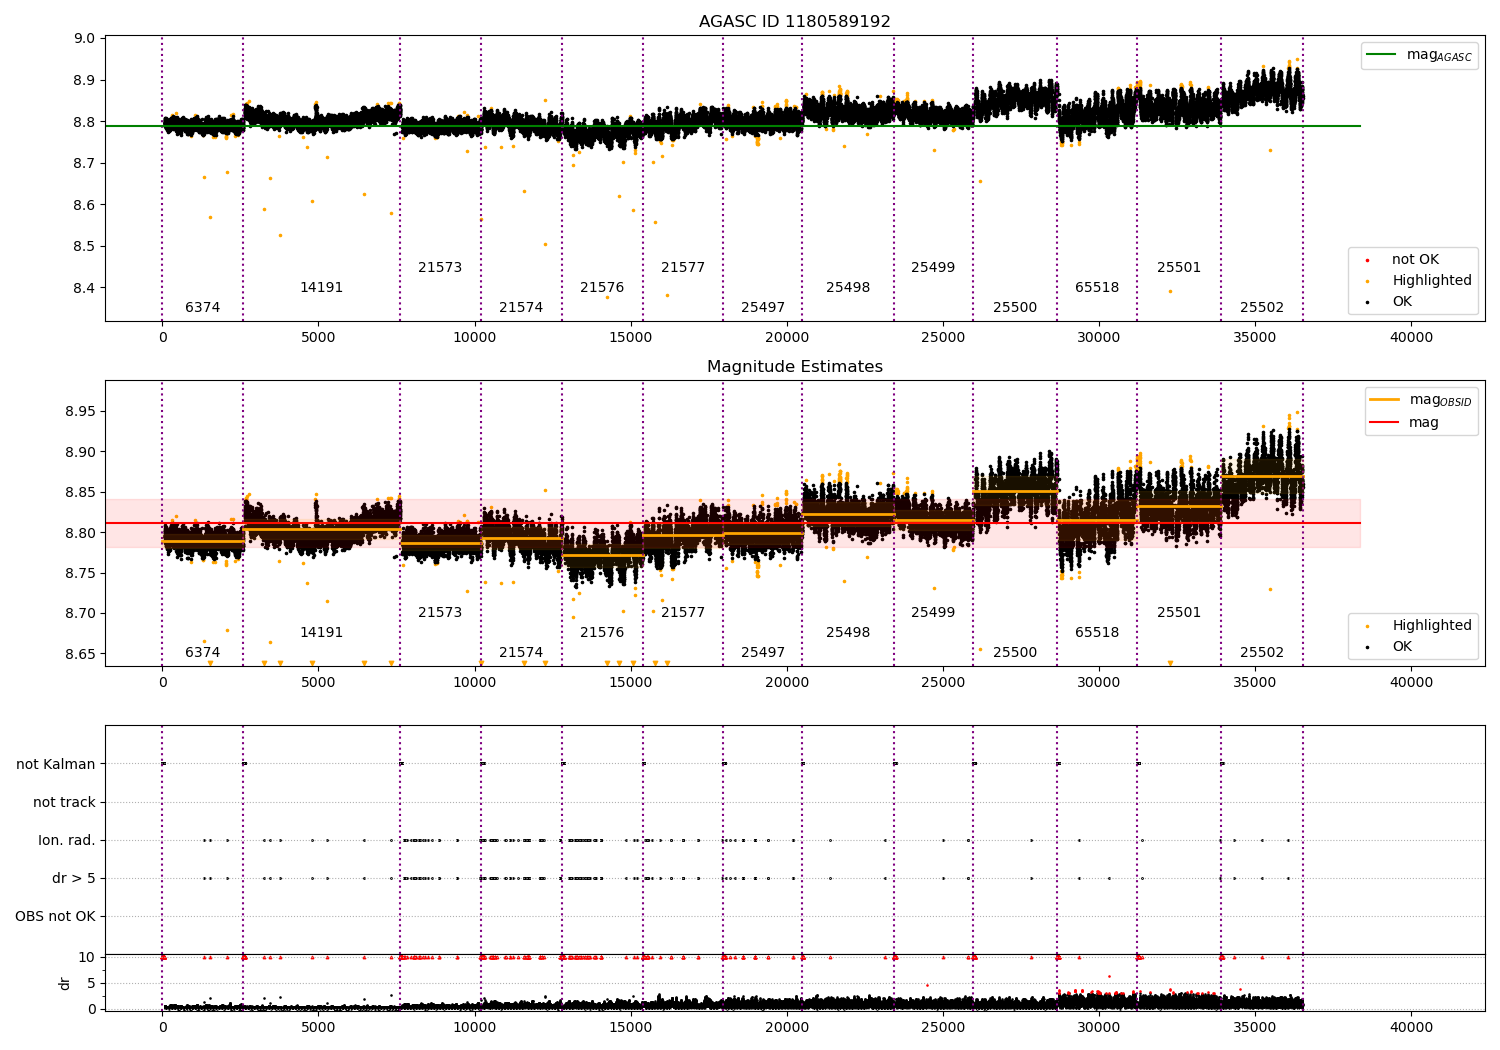Click OBSID label 25500 in the middle plot

point(1015,653)
